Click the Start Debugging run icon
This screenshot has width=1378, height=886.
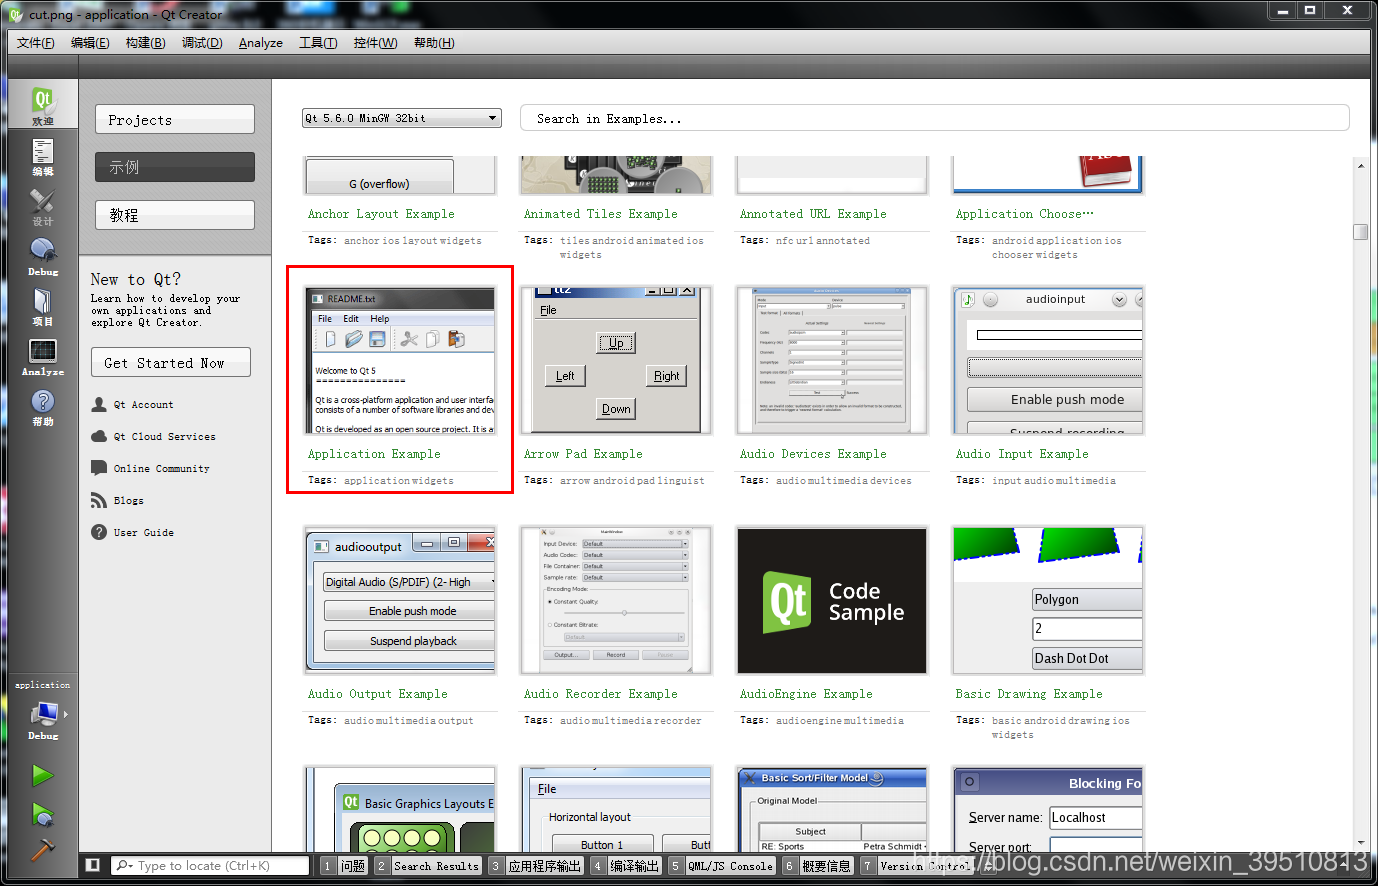[42, 815]
